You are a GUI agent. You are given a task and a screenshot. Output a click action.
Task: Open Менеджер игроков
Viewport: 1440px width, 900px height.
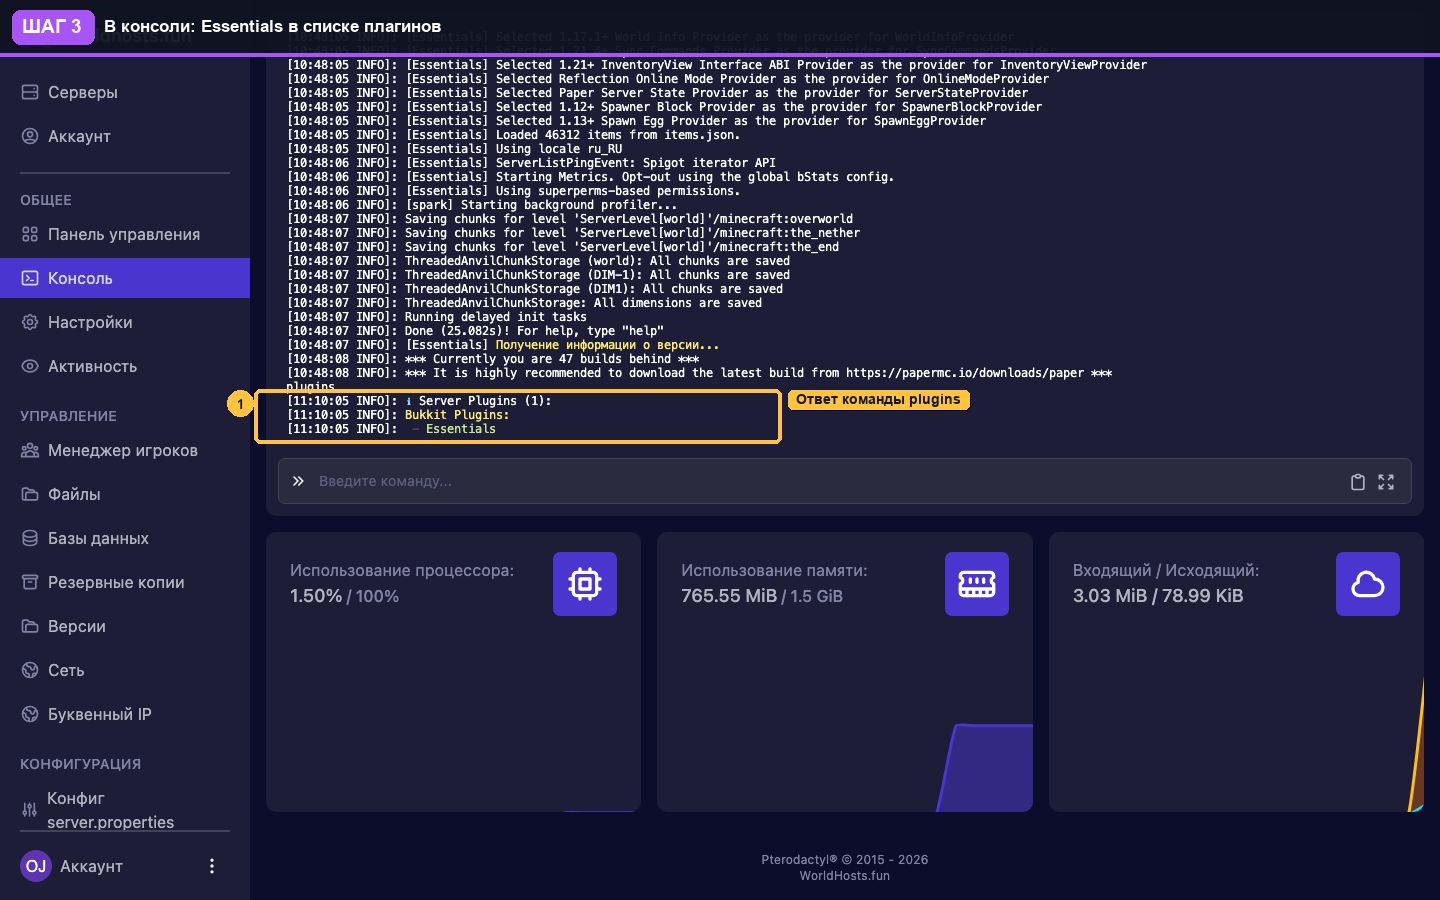pos(125,450)
